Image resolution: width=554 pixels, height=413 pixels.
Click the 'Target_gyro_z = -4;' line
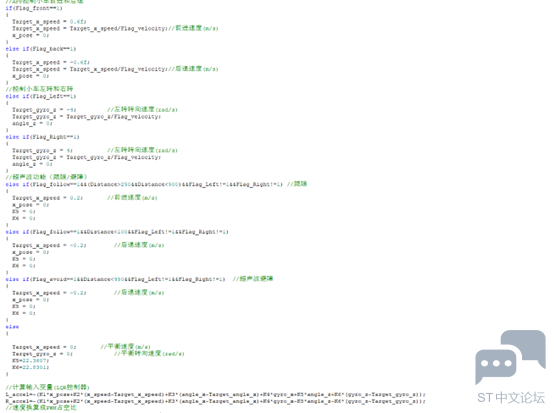coord(44,110)
